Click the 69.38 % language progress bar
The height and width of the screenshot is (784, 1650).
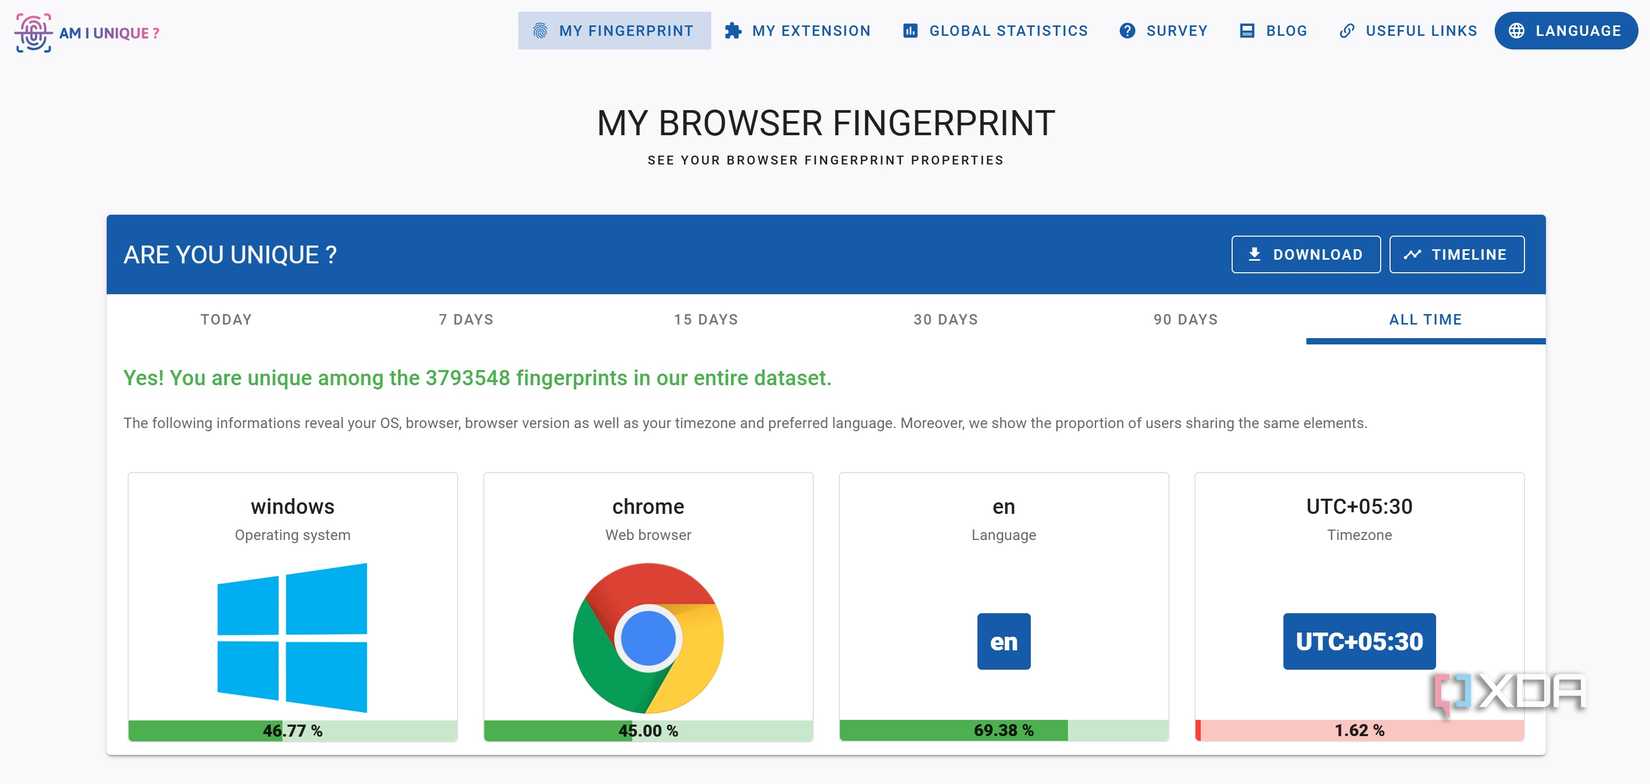1004,731
